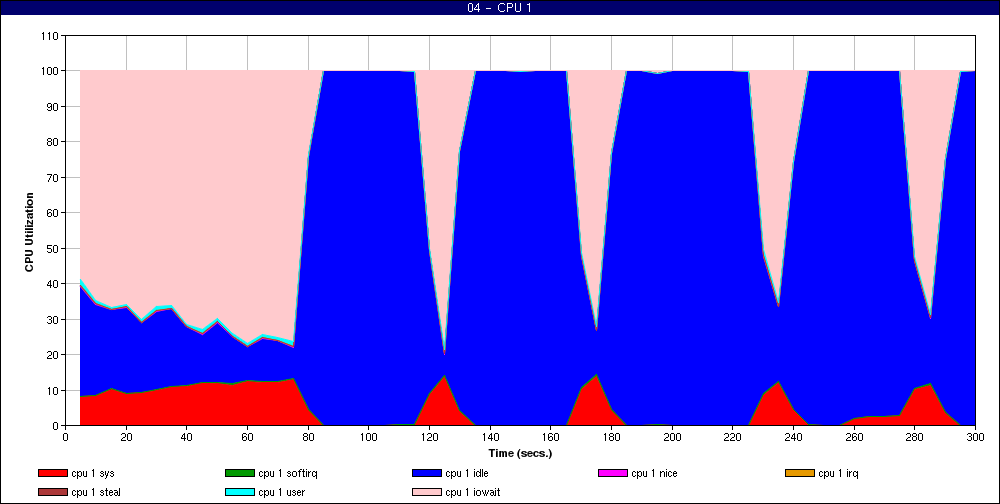The height and width of the screenshot is (504, 1000).
Task: Select the "cpu 1 steal" legend label
Action: (96, 493)
